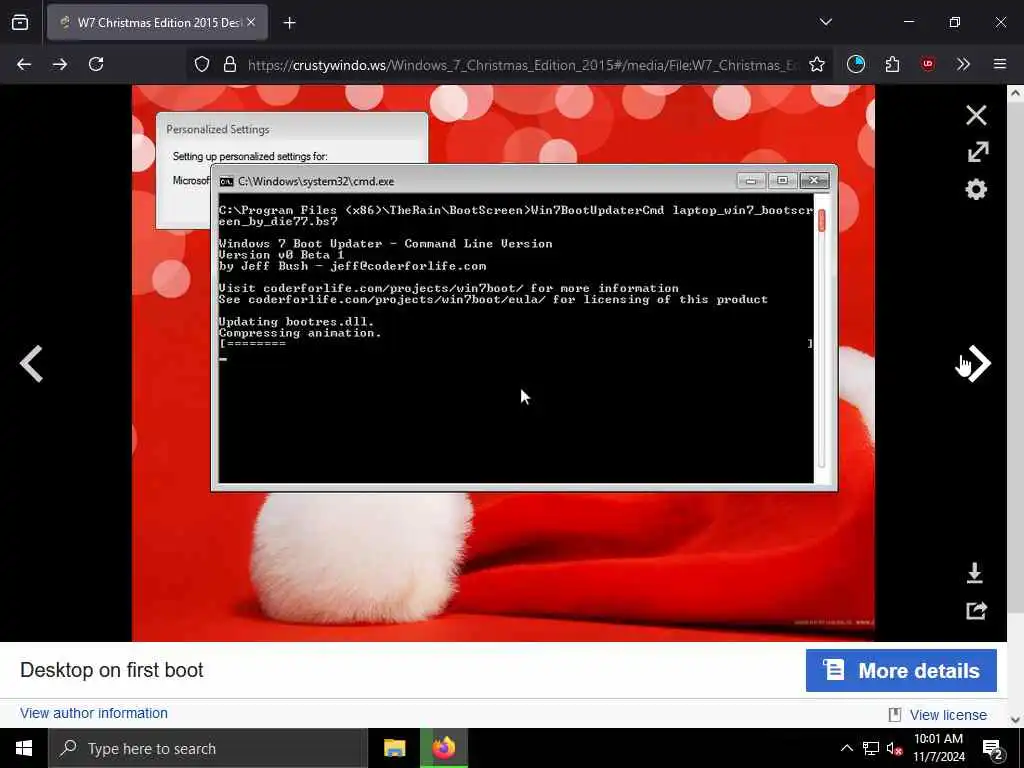Open muted volume tray icon
This screenshot has height=768, width=1024.
pos(895,748)
